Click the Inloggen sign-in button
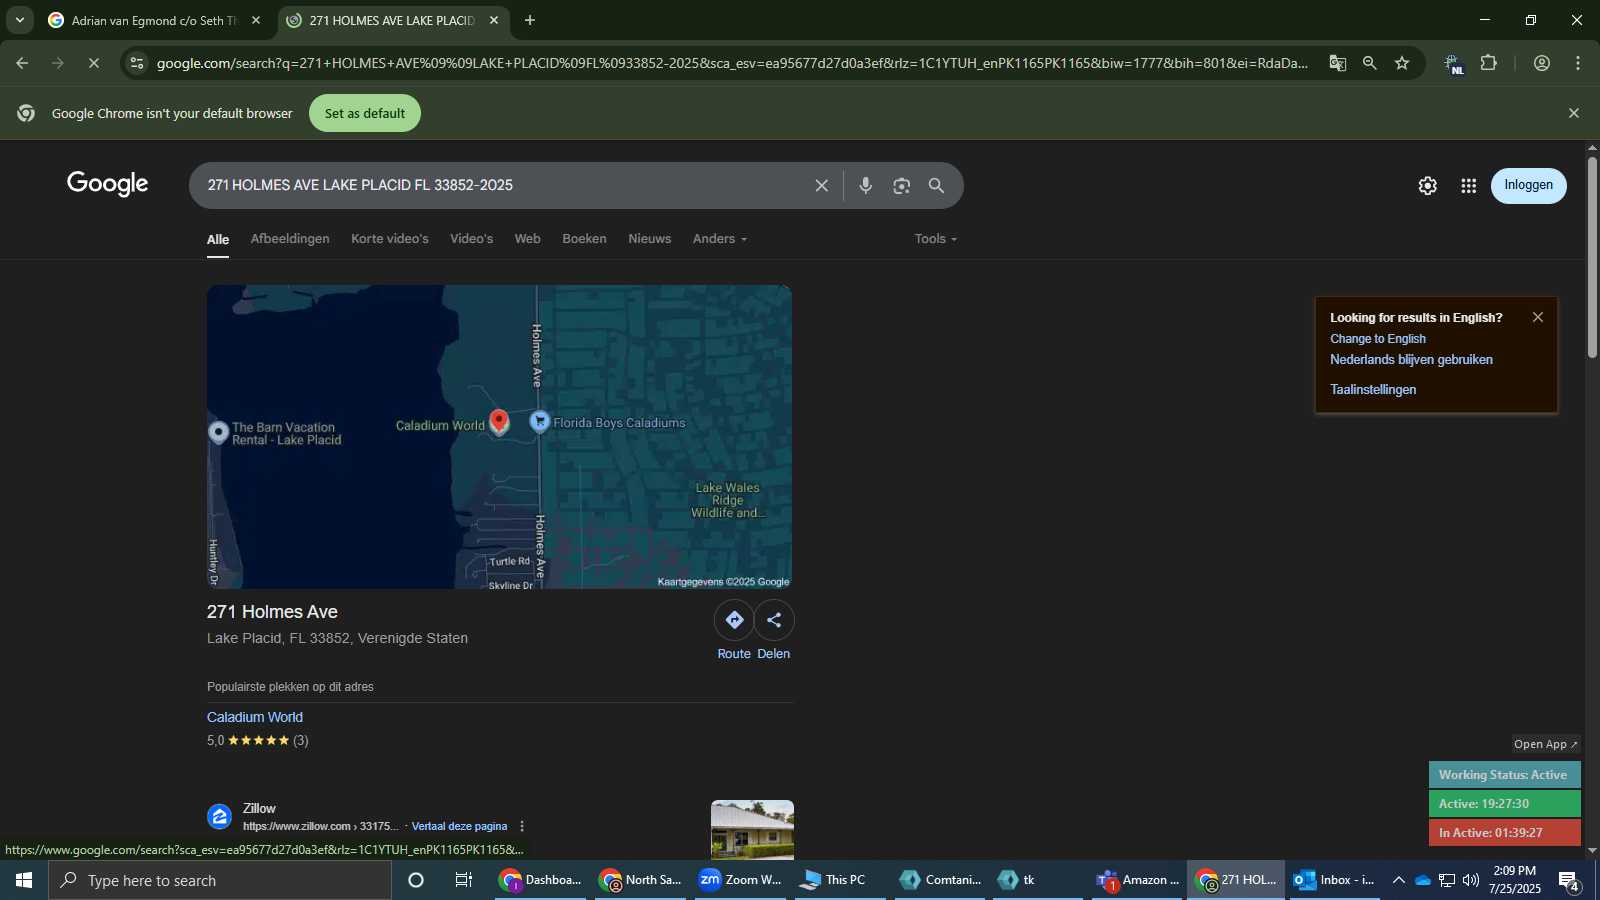The height and width of the screenshot is (900, 1600). (x=1529, y=185)
